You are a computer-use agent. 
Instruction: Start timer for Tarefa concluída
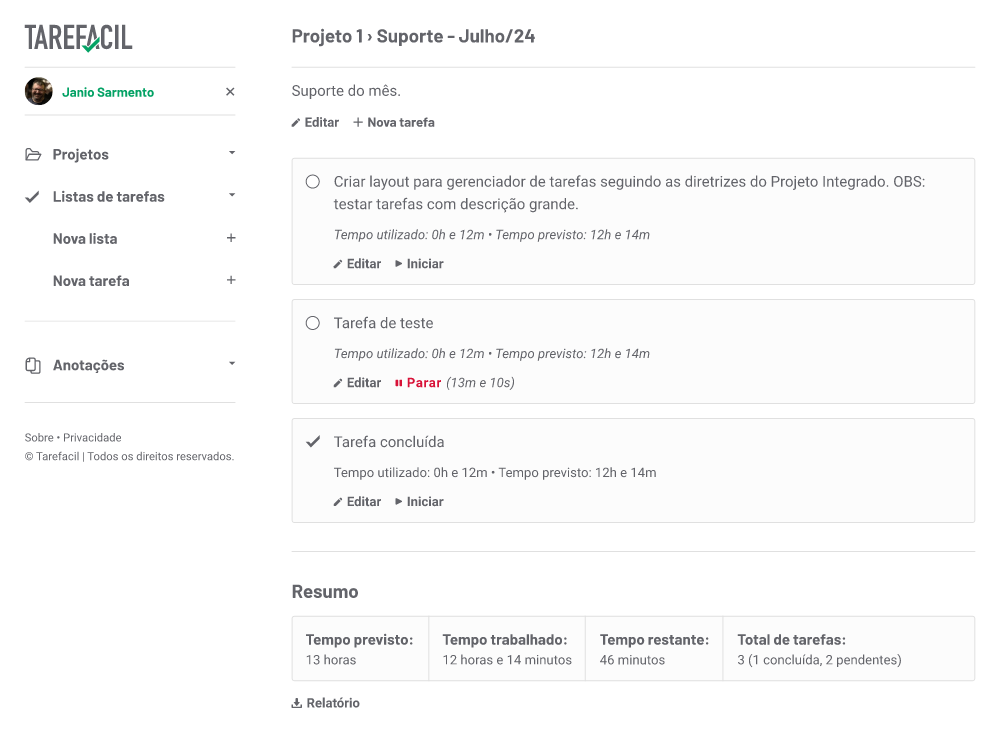(419, 502)
